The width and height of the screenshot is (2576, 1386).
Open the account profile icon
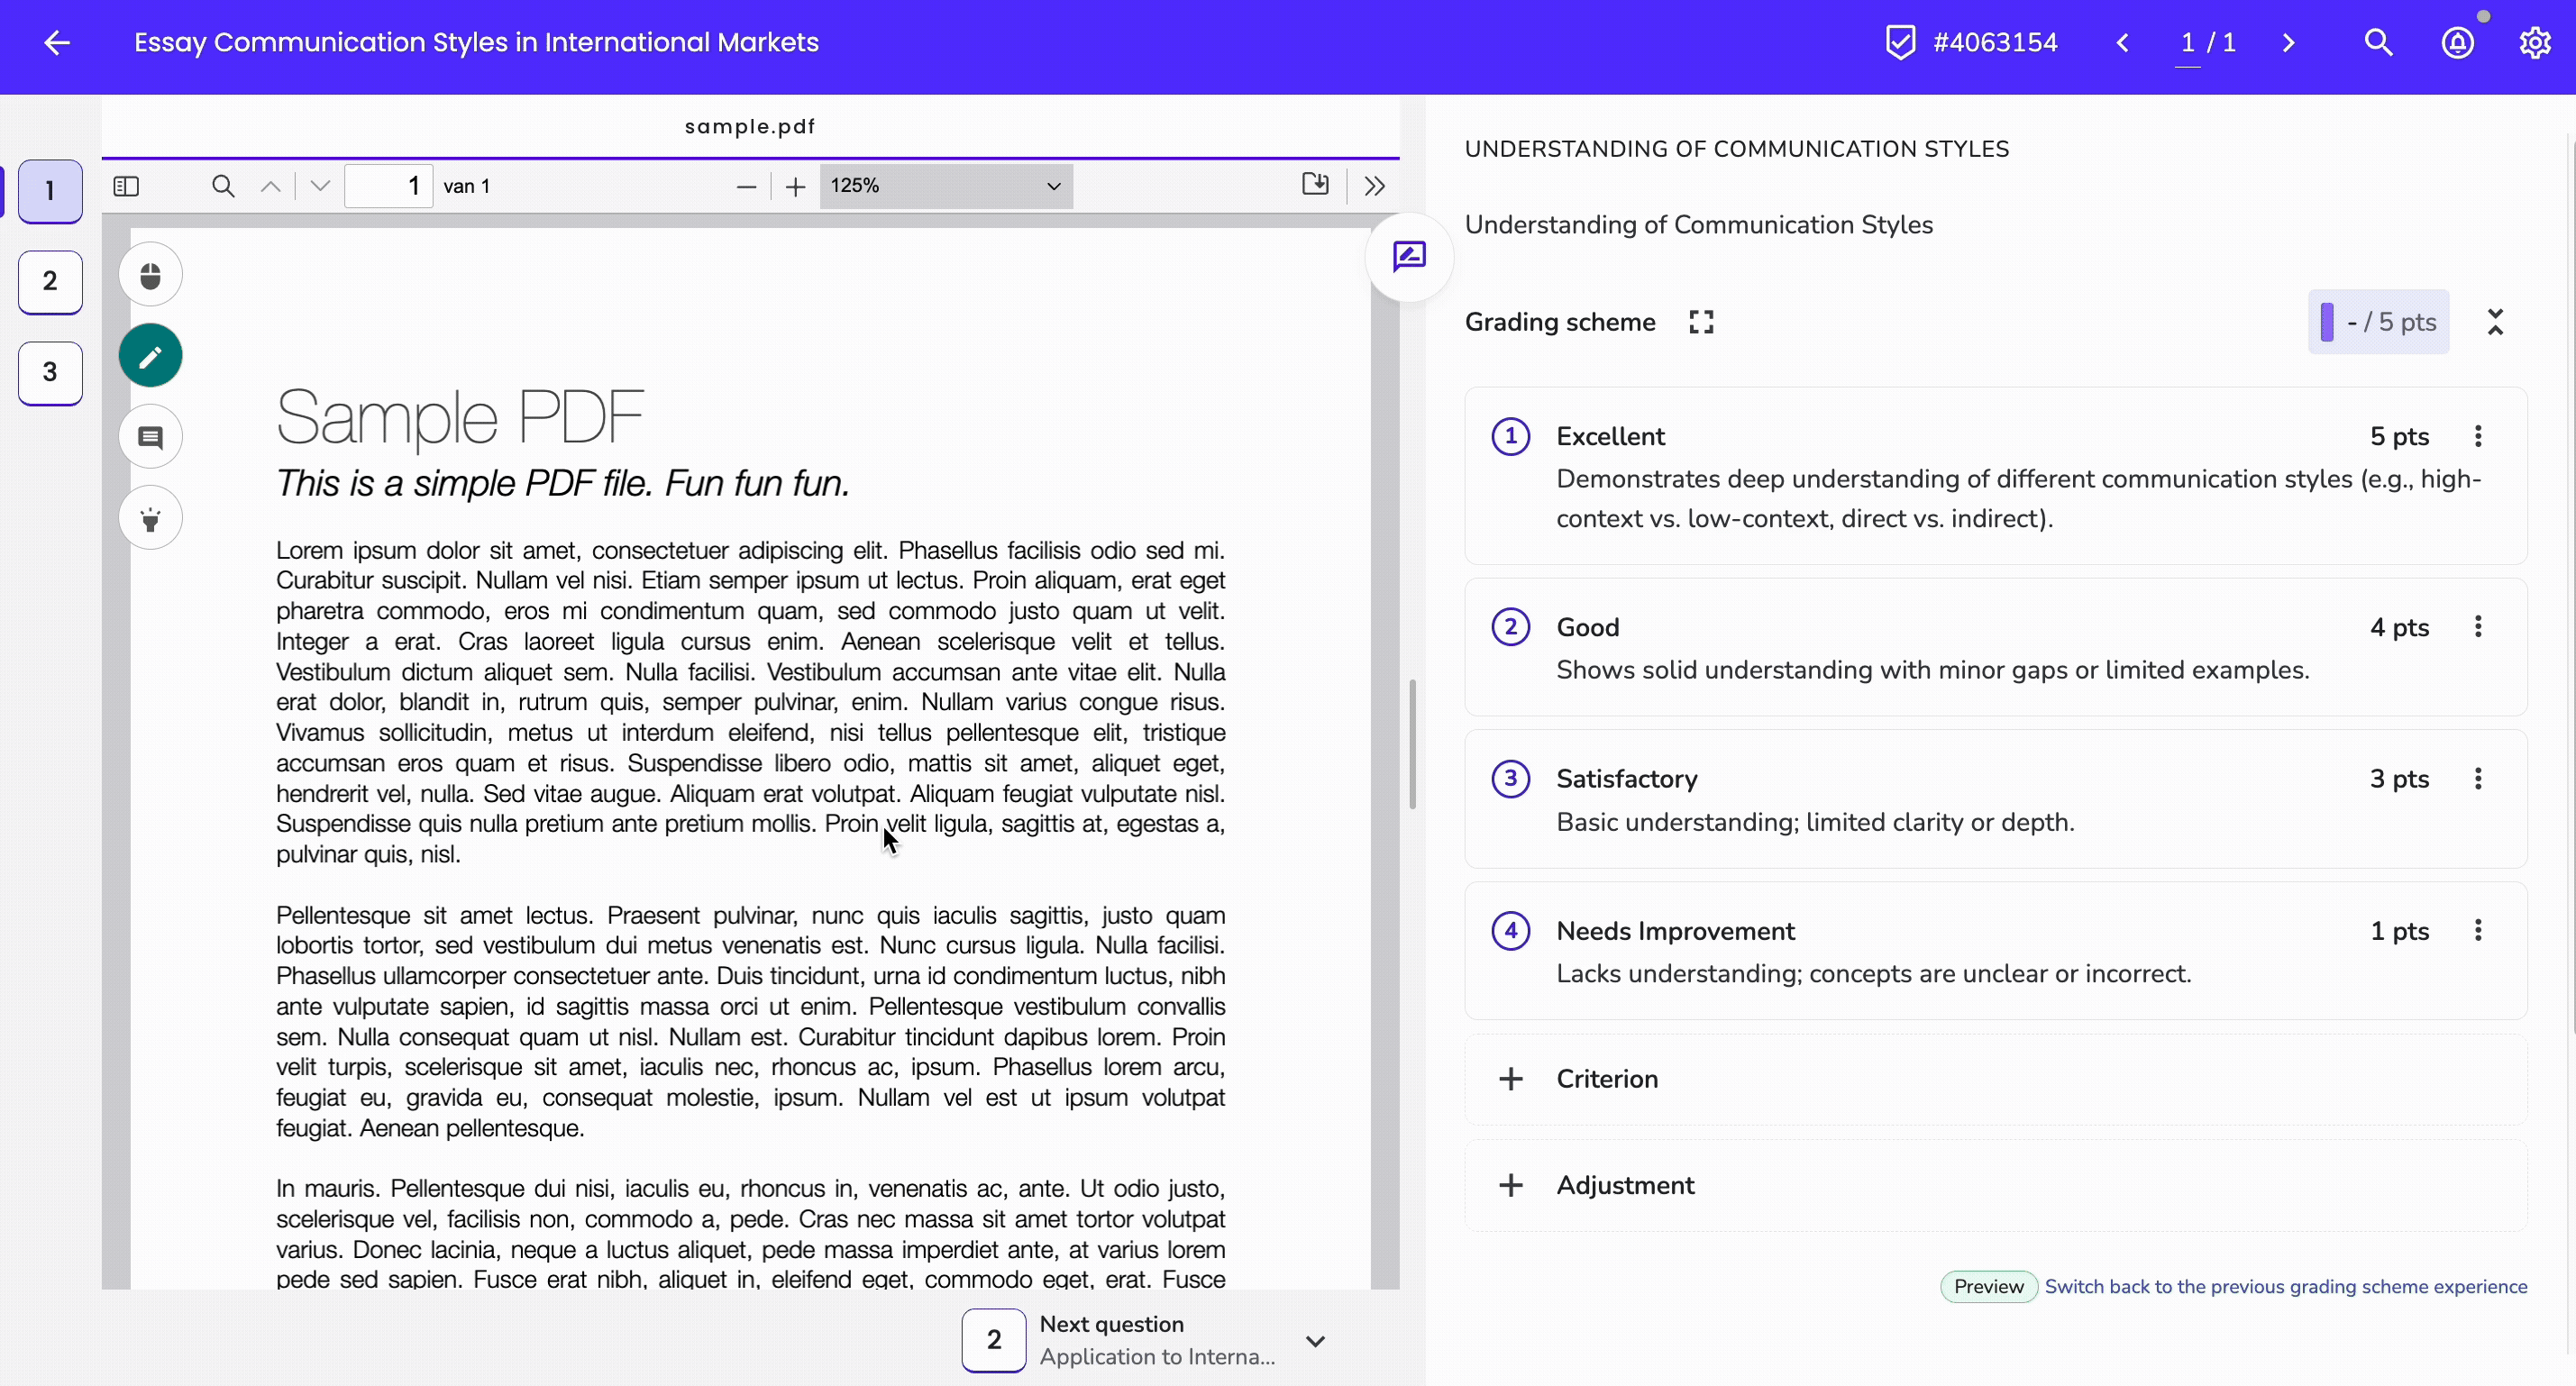click(2457, 42)
